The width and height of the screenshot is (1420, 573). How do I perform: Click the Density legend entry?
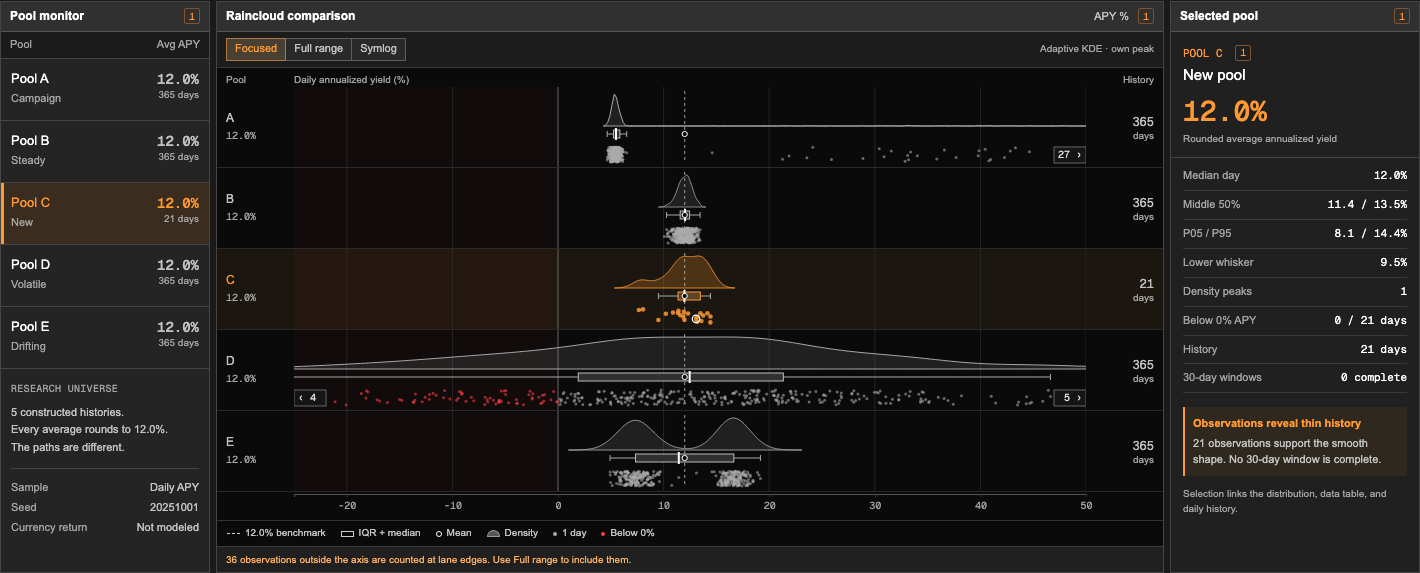(513, 533)
